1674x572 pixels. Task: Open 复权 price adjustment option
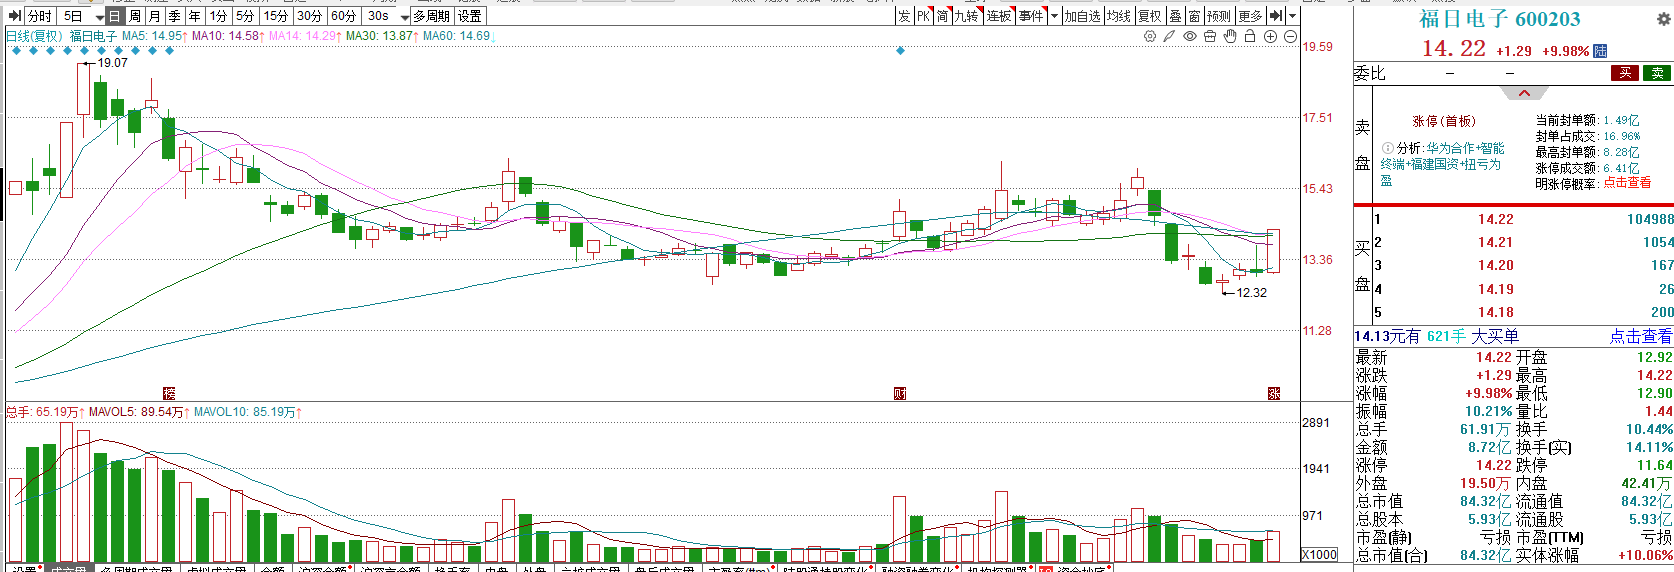[1150, 16]
